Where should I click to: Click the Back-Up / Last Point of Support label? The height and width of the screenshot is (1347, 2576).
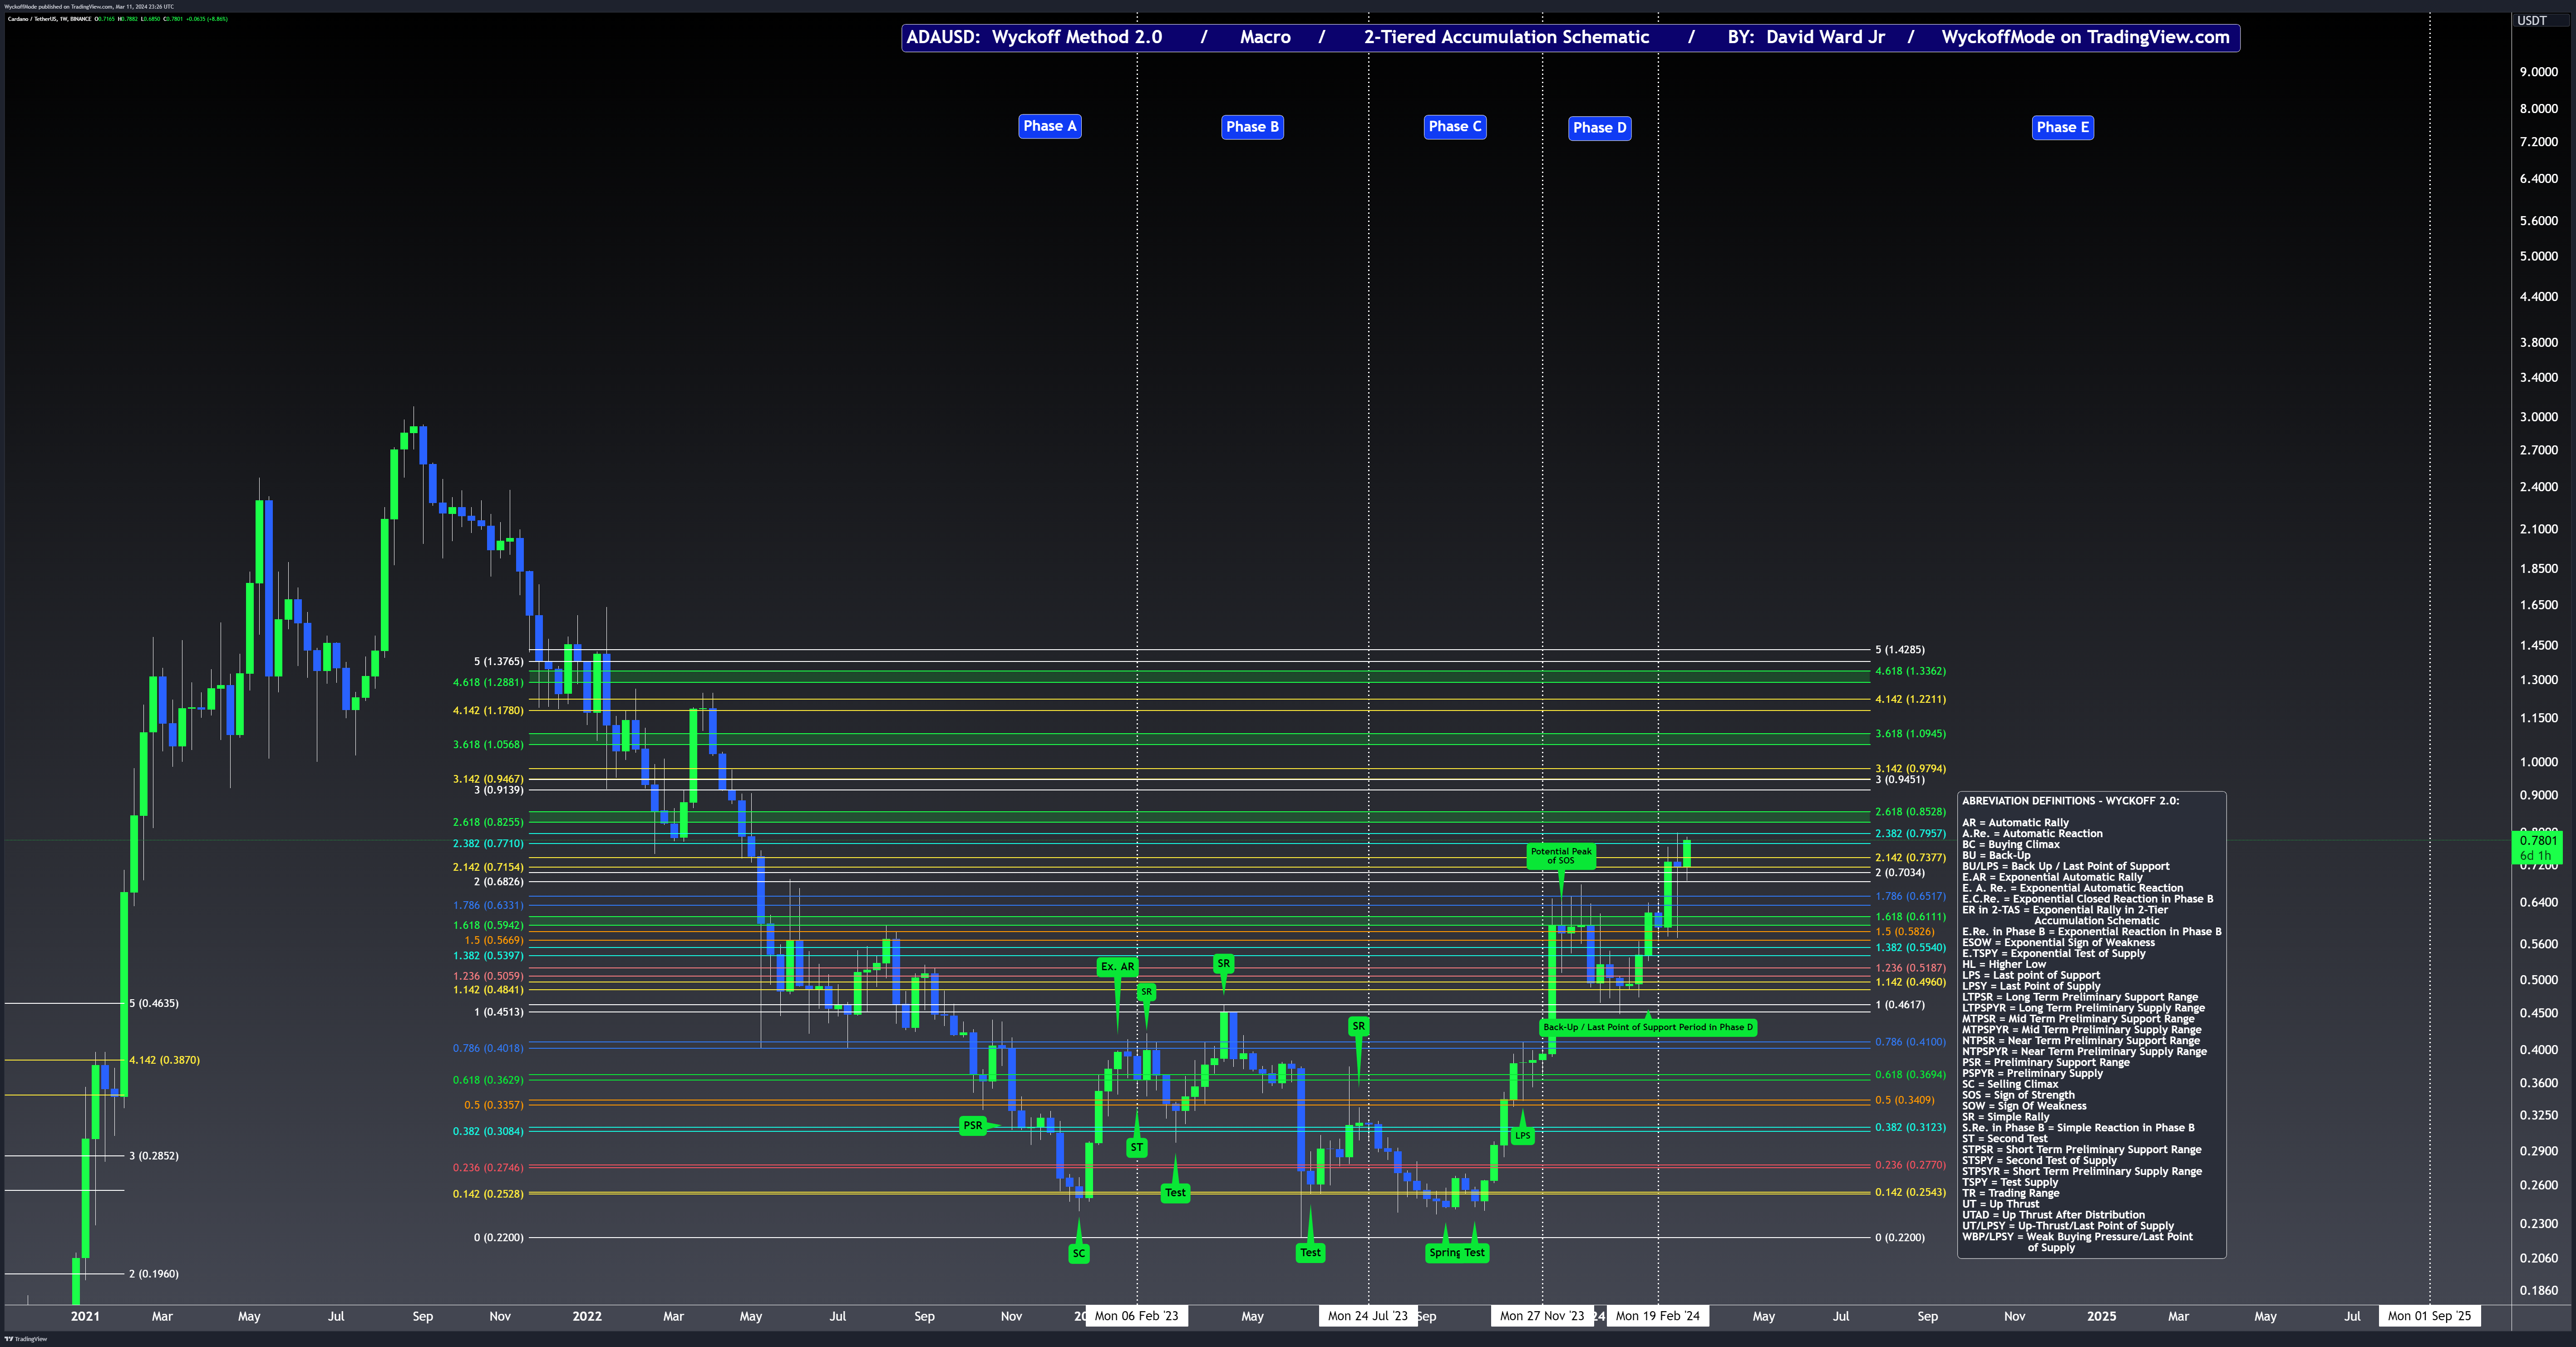(x=1648, y=1027)
